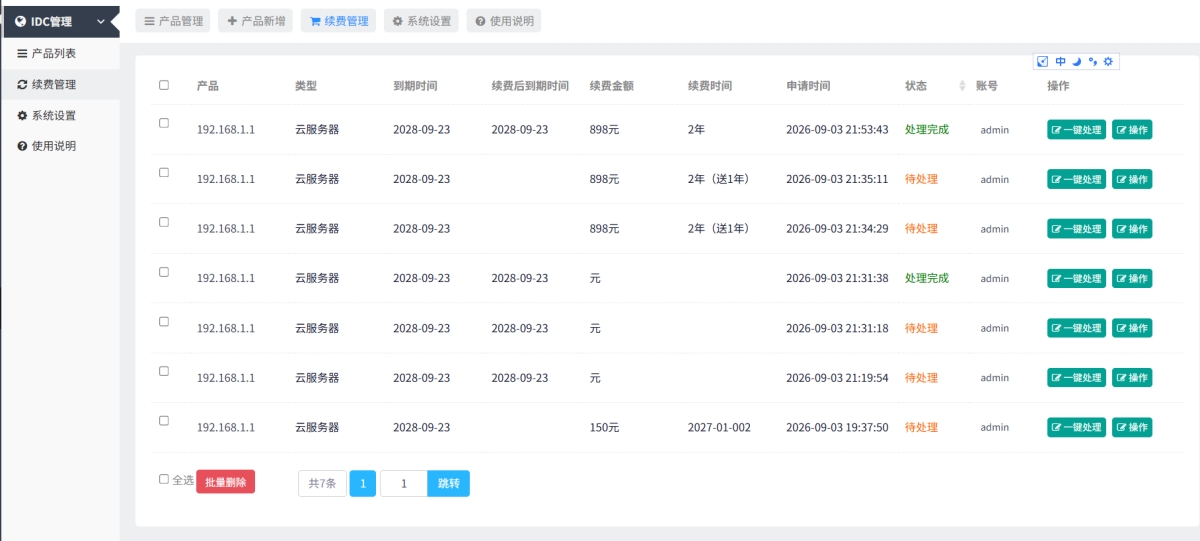Tick the 全选 checkbox
The image size is (1200, 541).
click(164, 479)
